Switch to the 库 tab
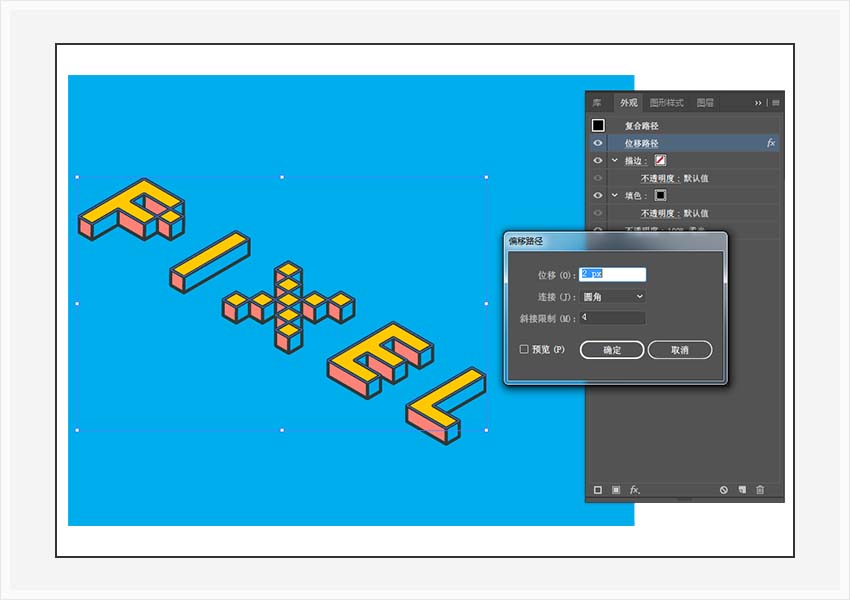This screenshot has height=600, width=850. point(597,102)
